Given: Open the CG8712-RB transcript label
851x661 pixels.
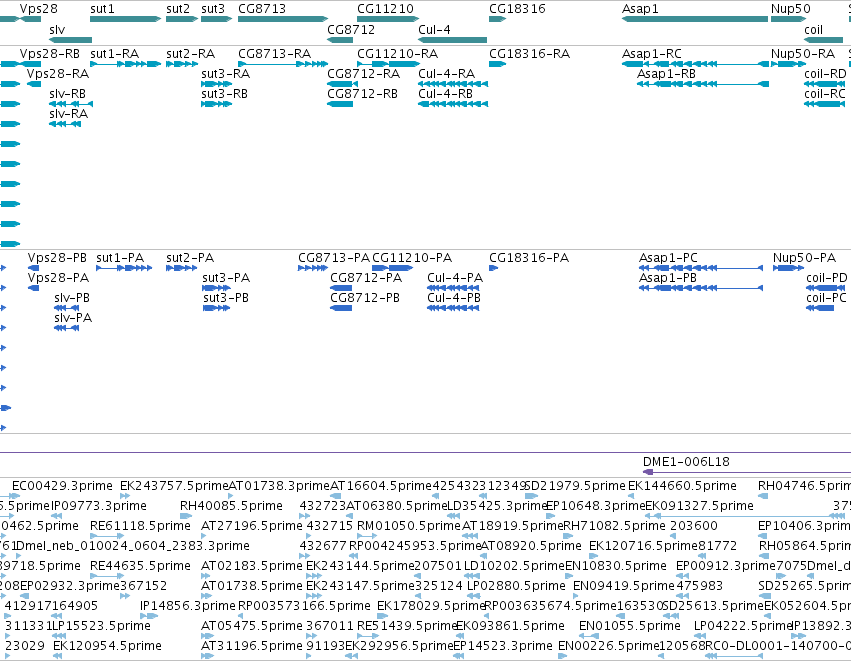Looking at the screenshot, I should coord(363,94).
